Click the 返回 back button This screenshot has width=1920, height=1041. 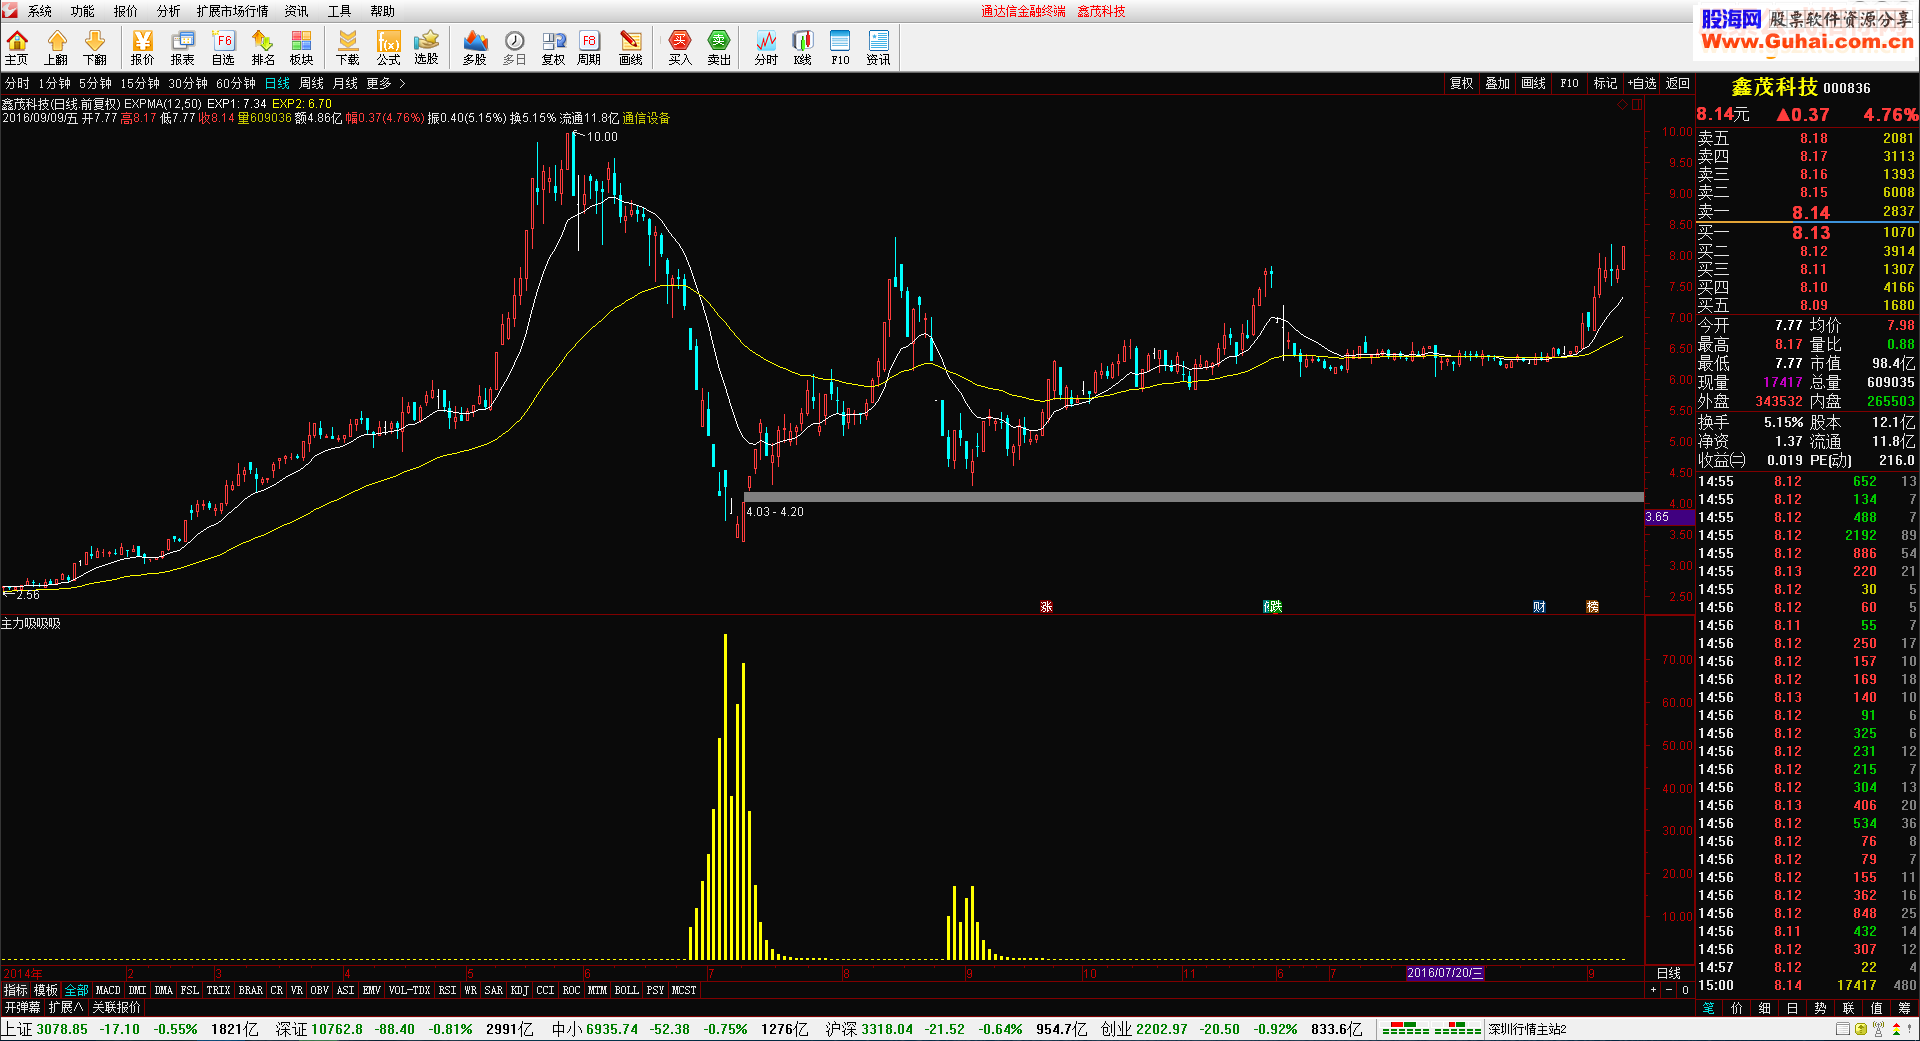coord(1678,83)
